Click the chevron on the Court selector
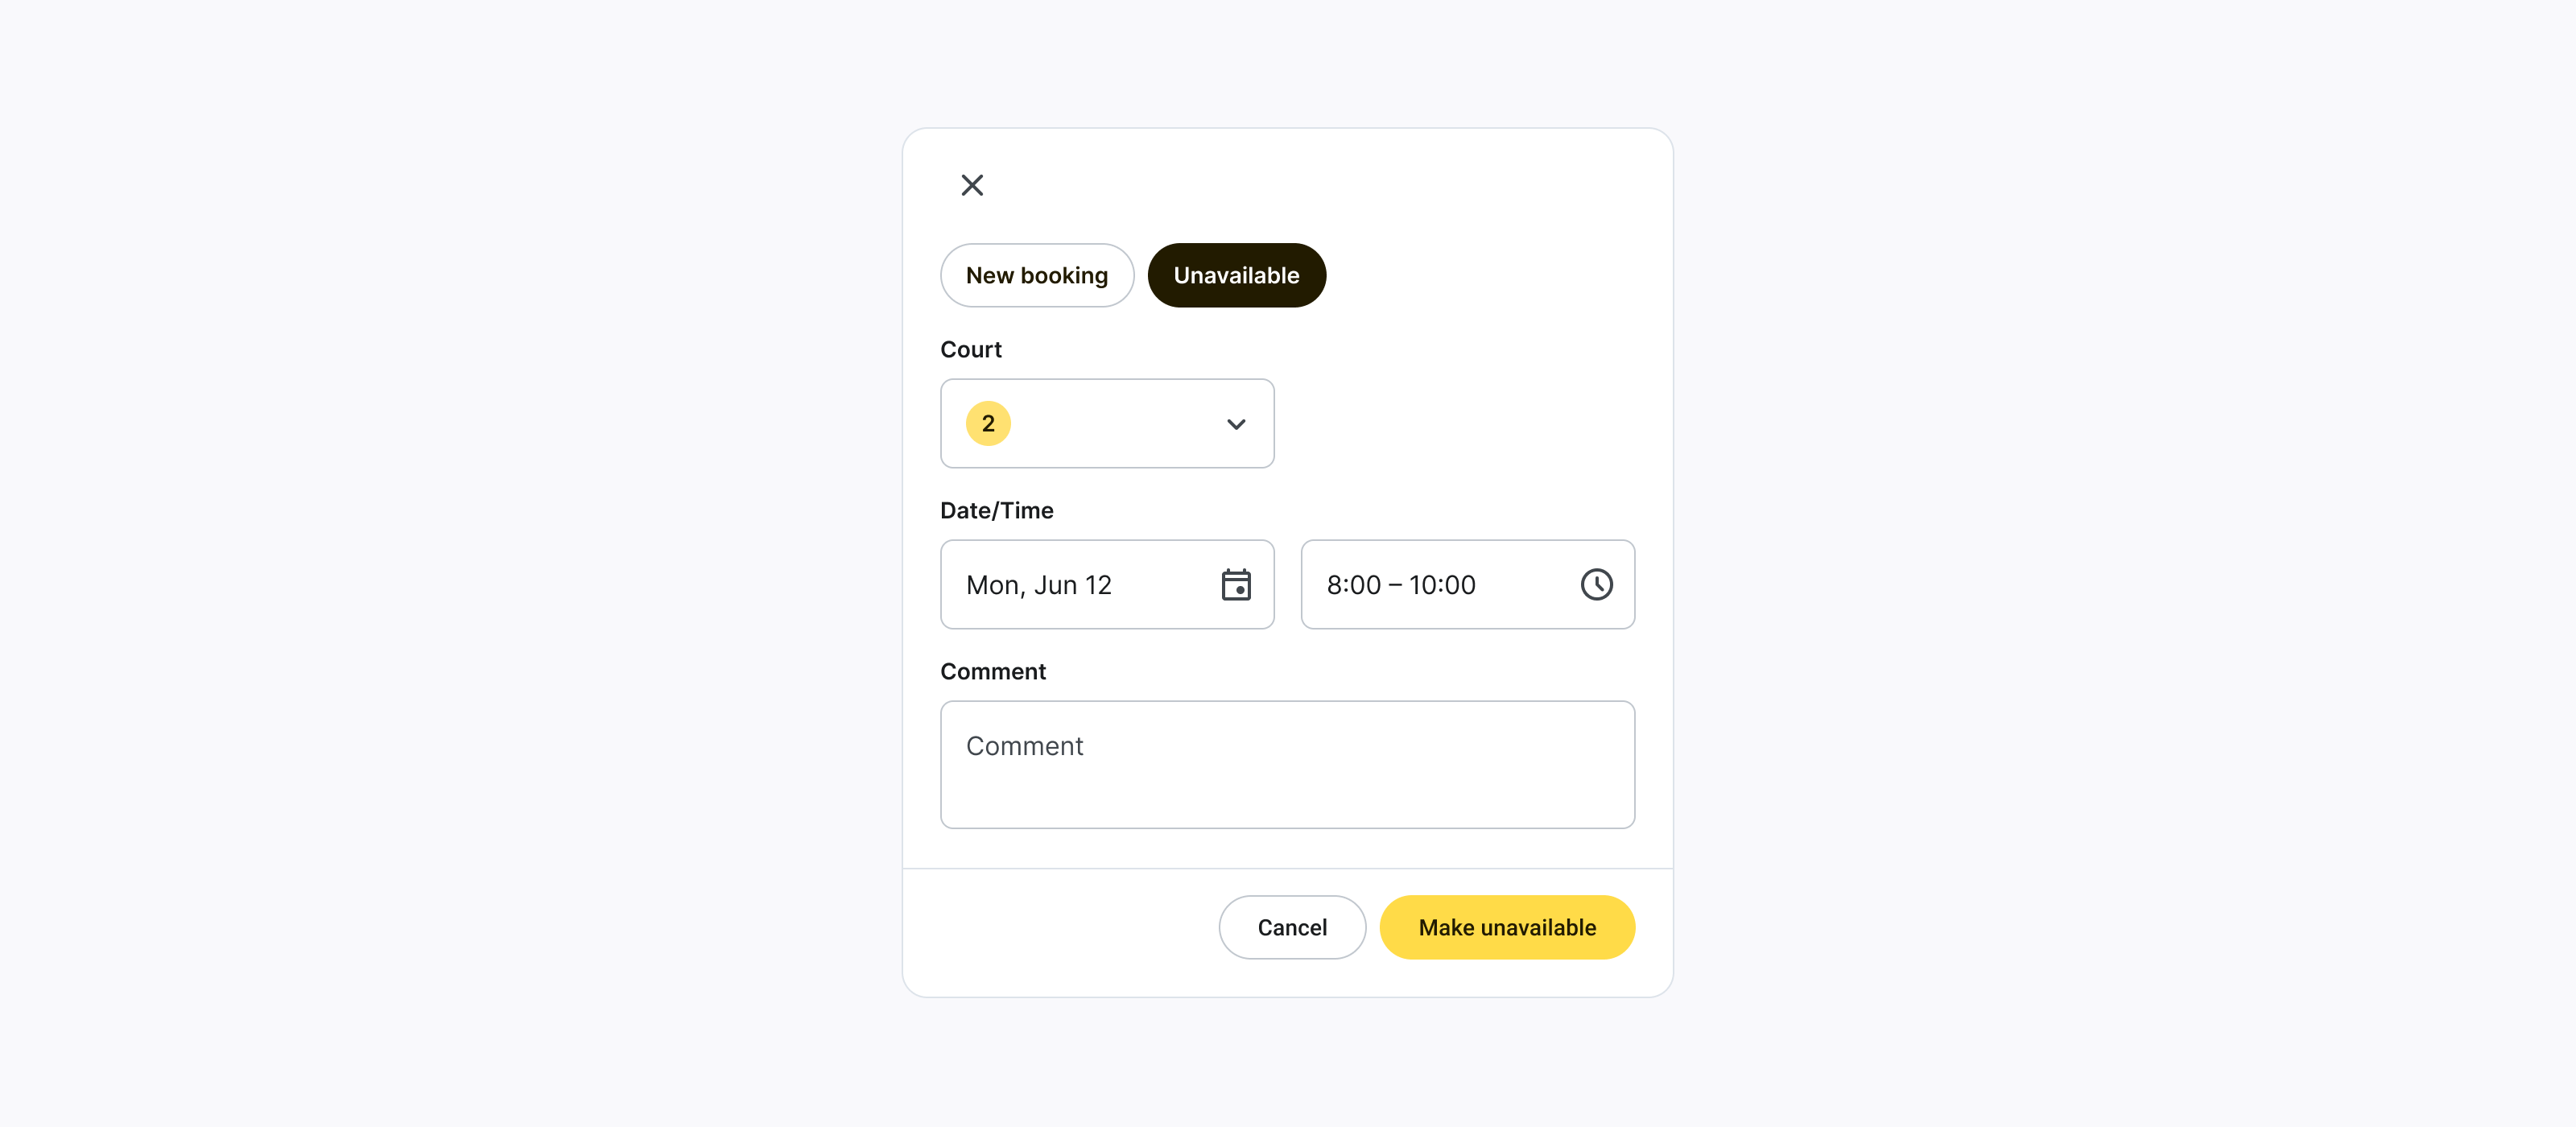2576x1127 pixels. click(x=1236, y=424)
